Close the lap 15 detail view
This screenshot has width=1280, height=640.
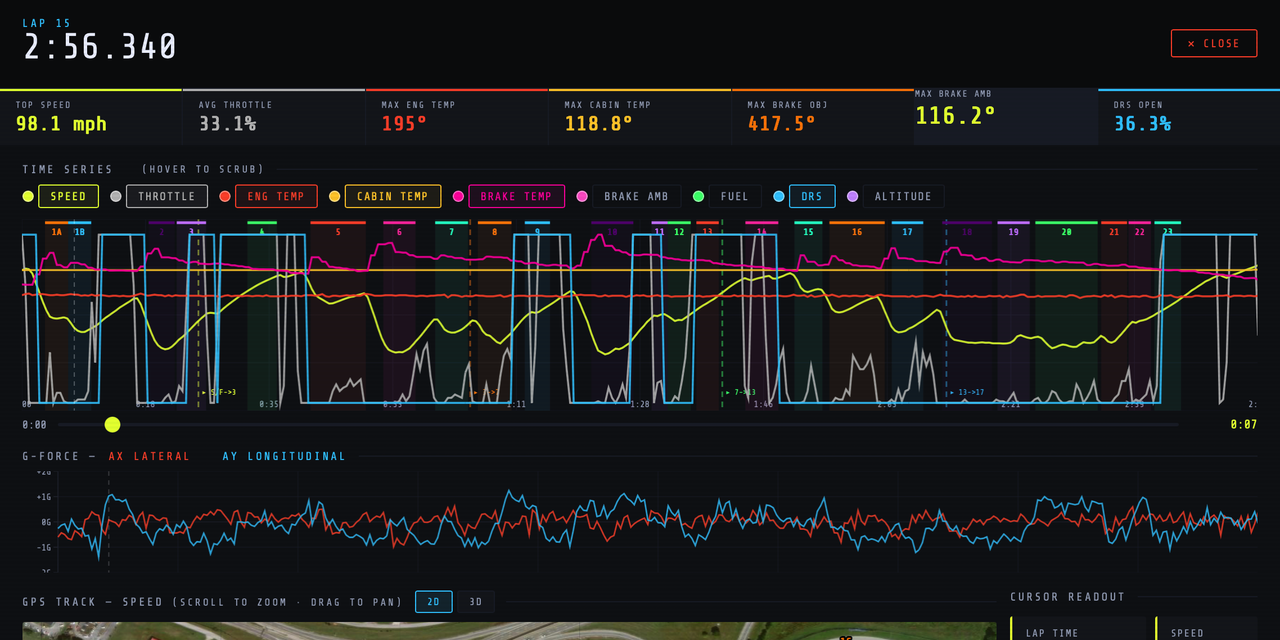click(1213, 43)
